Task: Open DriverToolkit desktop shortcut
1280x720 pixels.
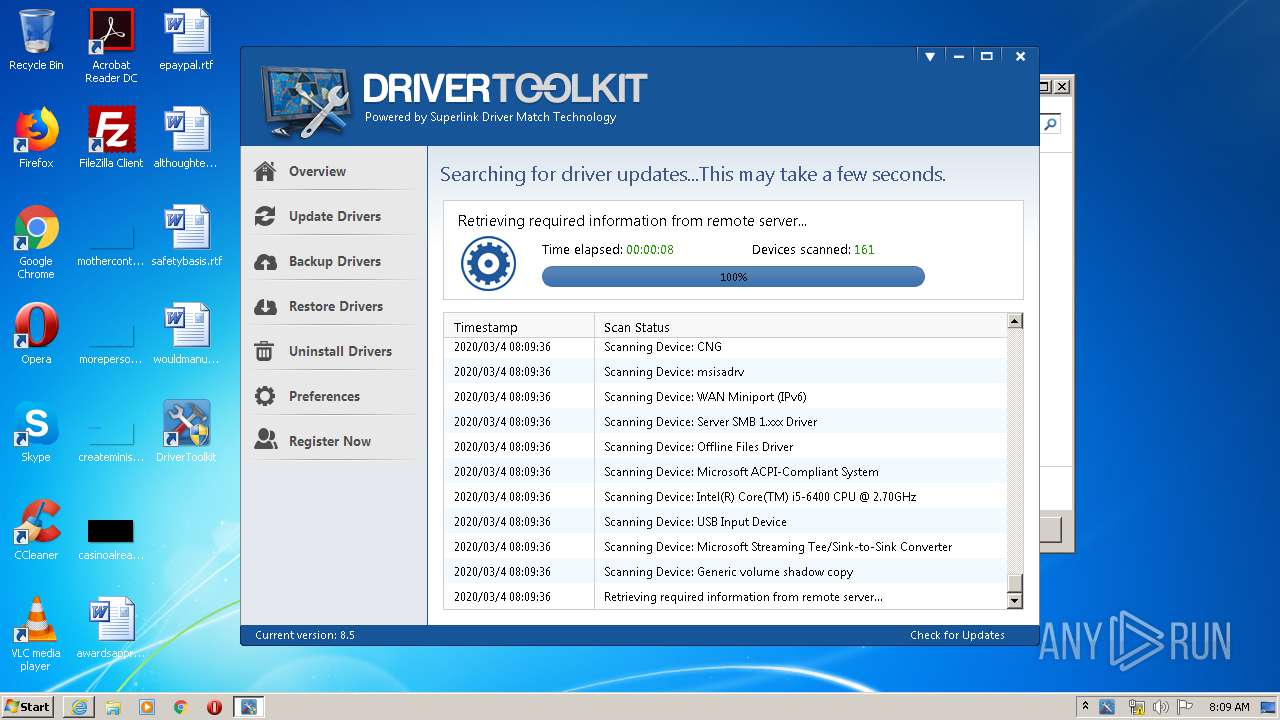Action: click(x=186, y=432)
